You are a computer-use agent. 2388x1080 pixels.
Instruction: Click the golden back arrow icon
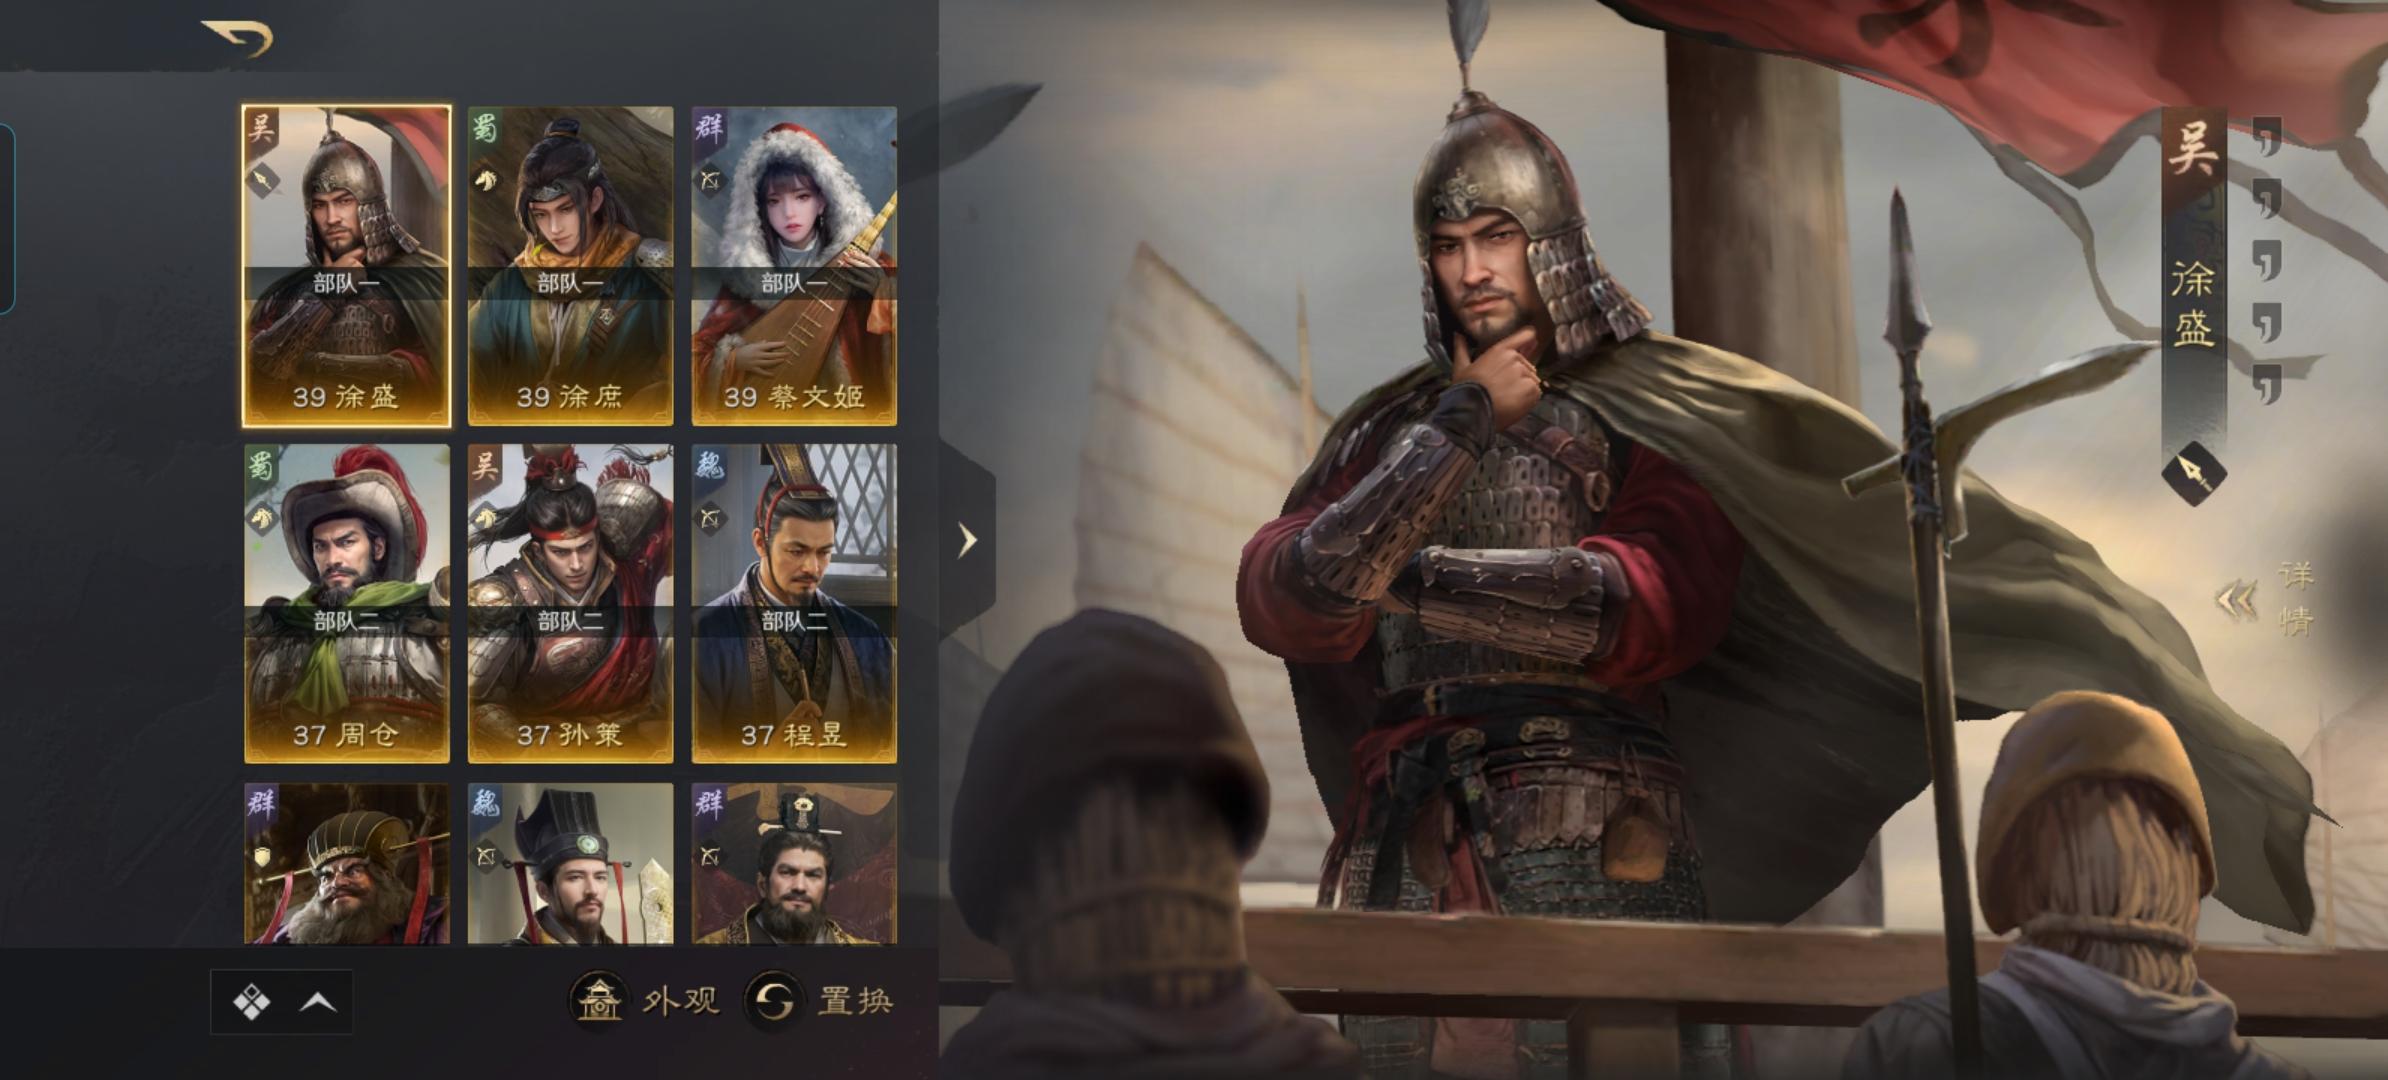(238, 38)
